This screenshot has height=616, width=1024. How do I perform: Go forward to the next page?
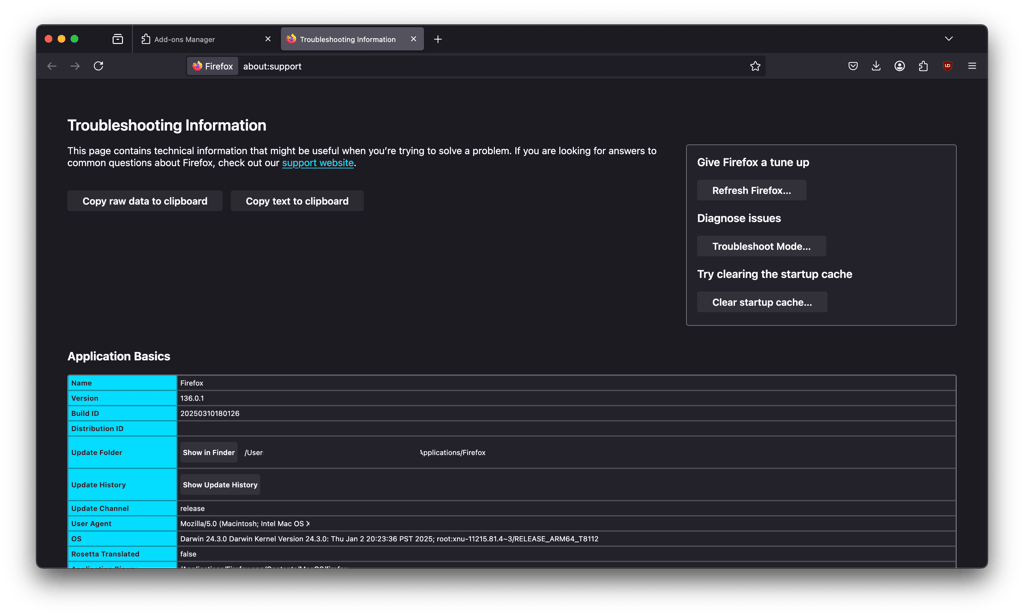(75, 66)
